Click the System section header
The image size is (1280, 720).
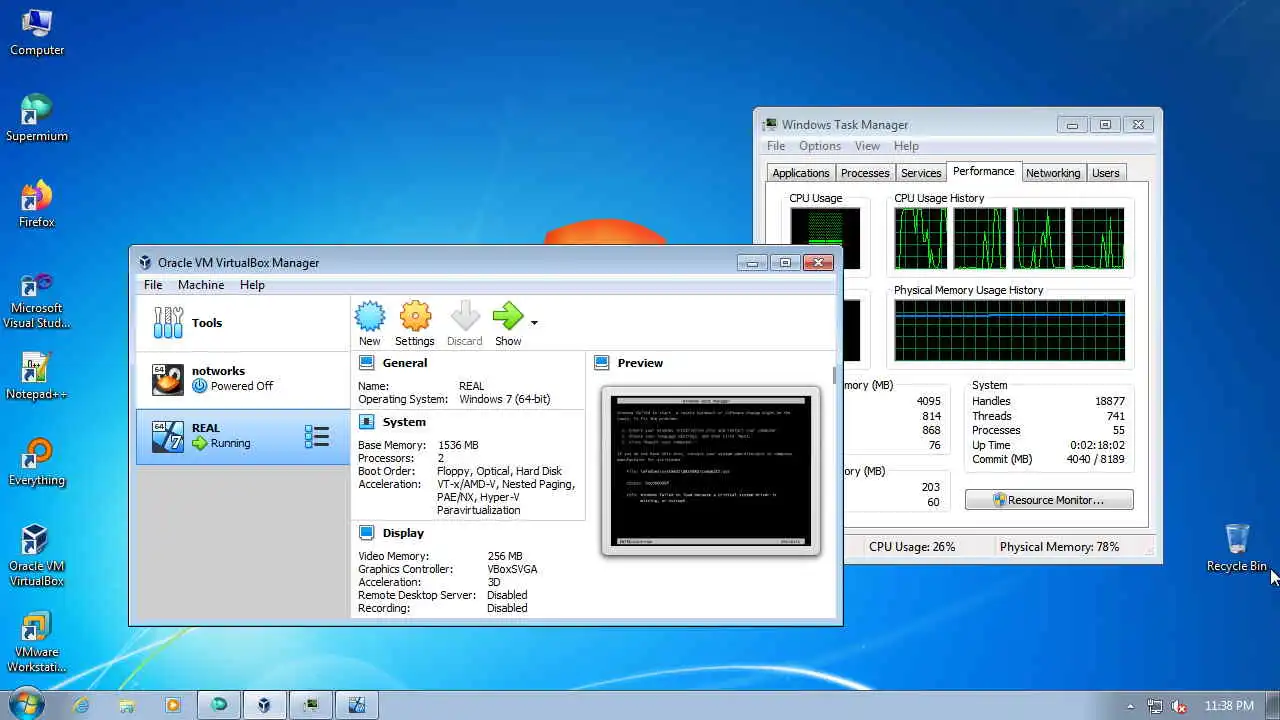tap(404, 422)
